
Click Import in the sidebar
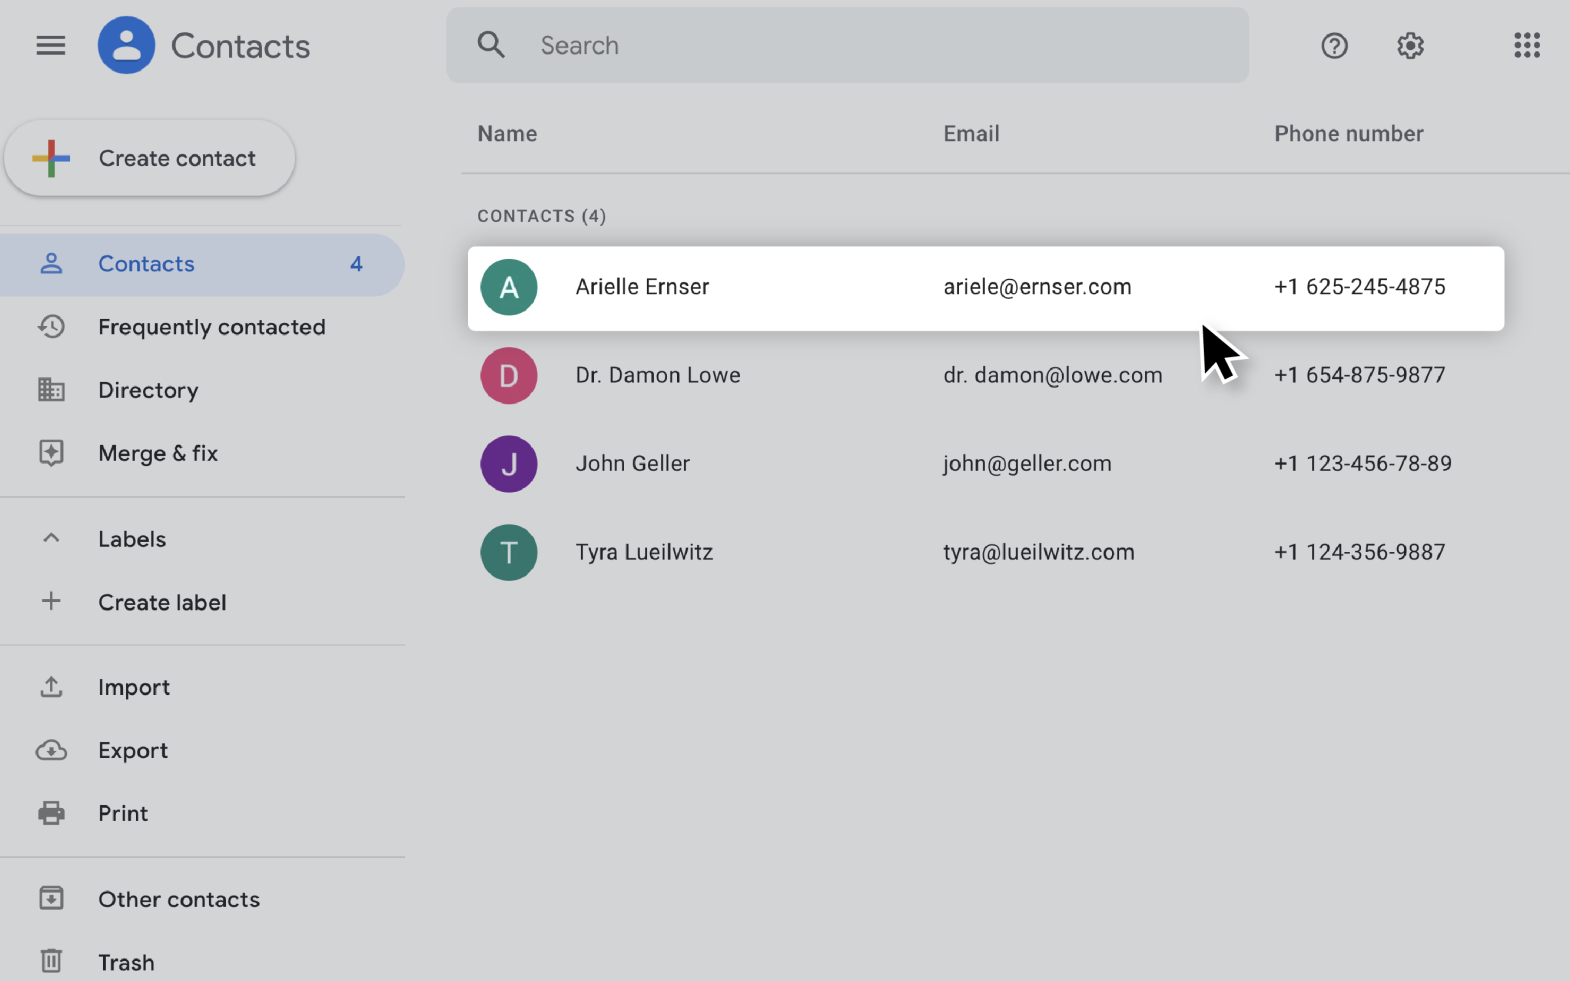134,687
